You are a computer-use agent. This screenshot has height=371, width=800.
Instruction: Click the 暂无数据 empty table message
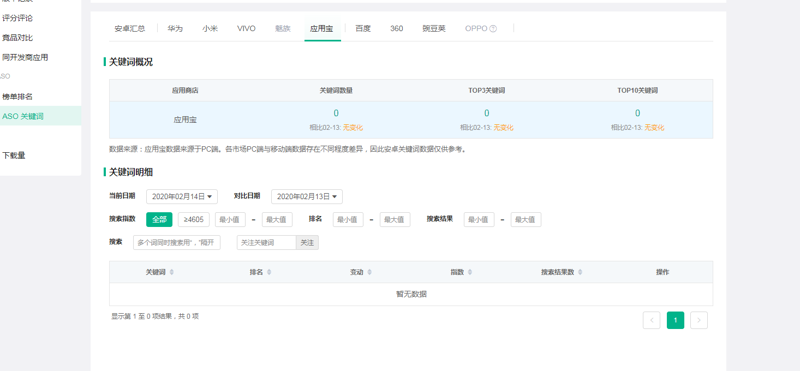point(411,294)
